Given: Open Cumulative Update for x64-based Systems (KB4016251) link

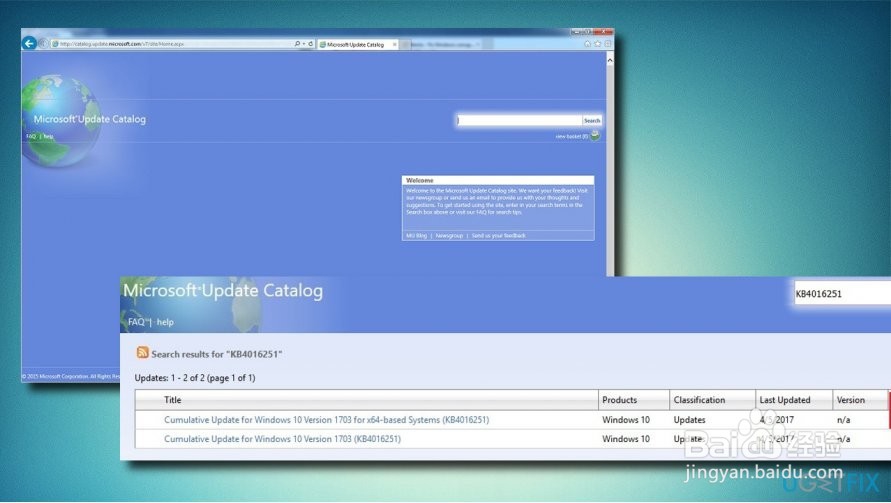Looking at the screenshot, I should [x=326, y=419].
